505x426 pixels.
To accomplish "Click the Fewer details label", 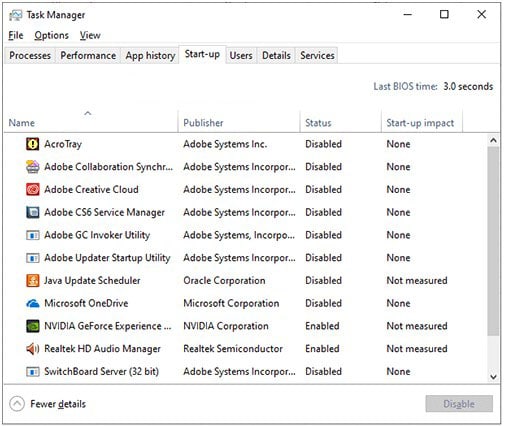I will [x=58, y=404].
